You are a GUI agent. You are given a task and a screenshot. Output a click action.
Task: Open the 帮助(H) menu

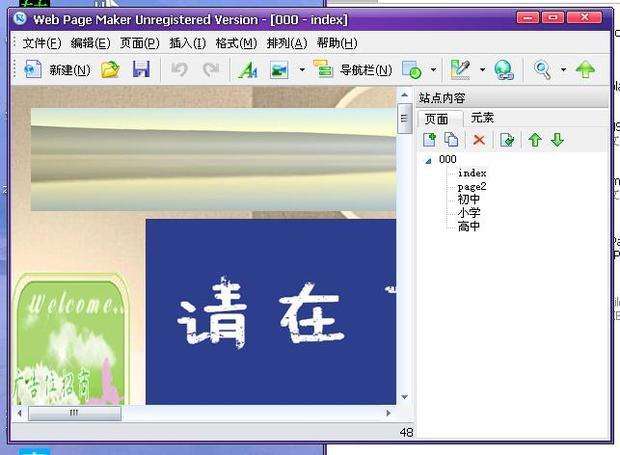tap(337, 43)
